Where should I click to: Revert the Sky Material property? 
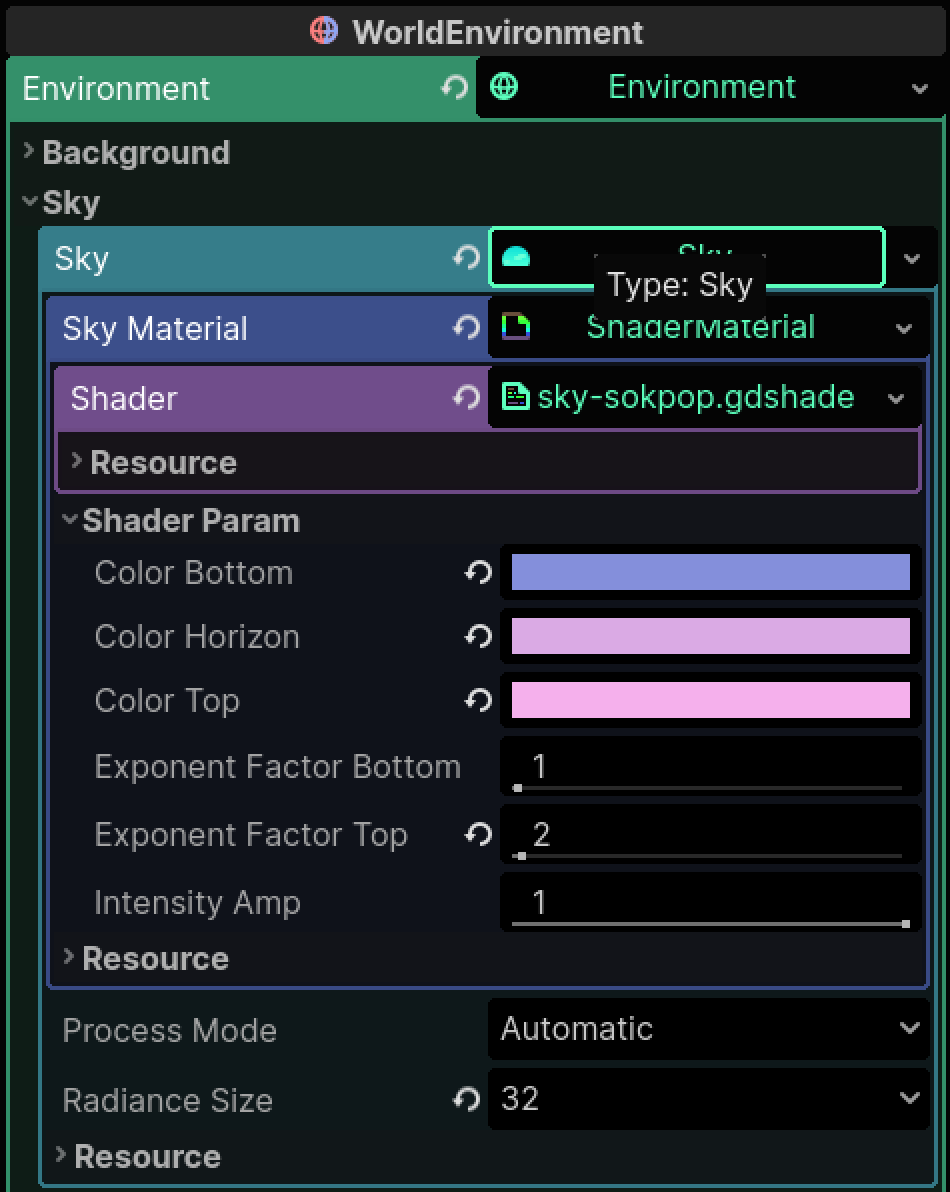(466, 328)
